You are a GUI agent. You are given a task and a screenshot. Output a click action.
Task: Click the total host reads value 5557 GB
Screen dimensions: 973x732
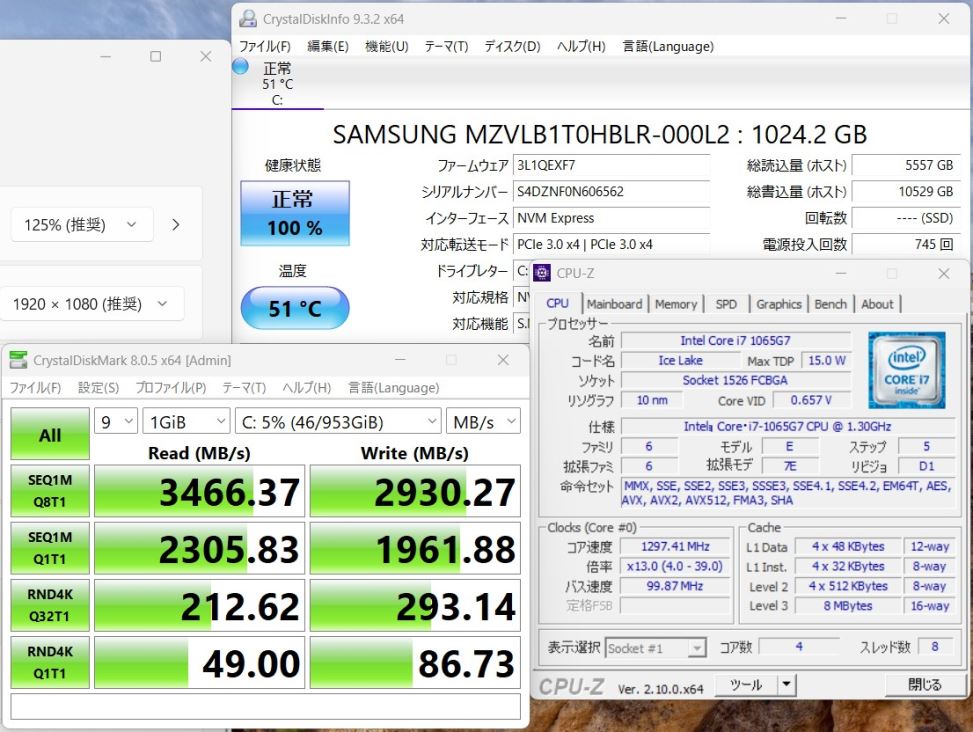[x=905, y=166]
